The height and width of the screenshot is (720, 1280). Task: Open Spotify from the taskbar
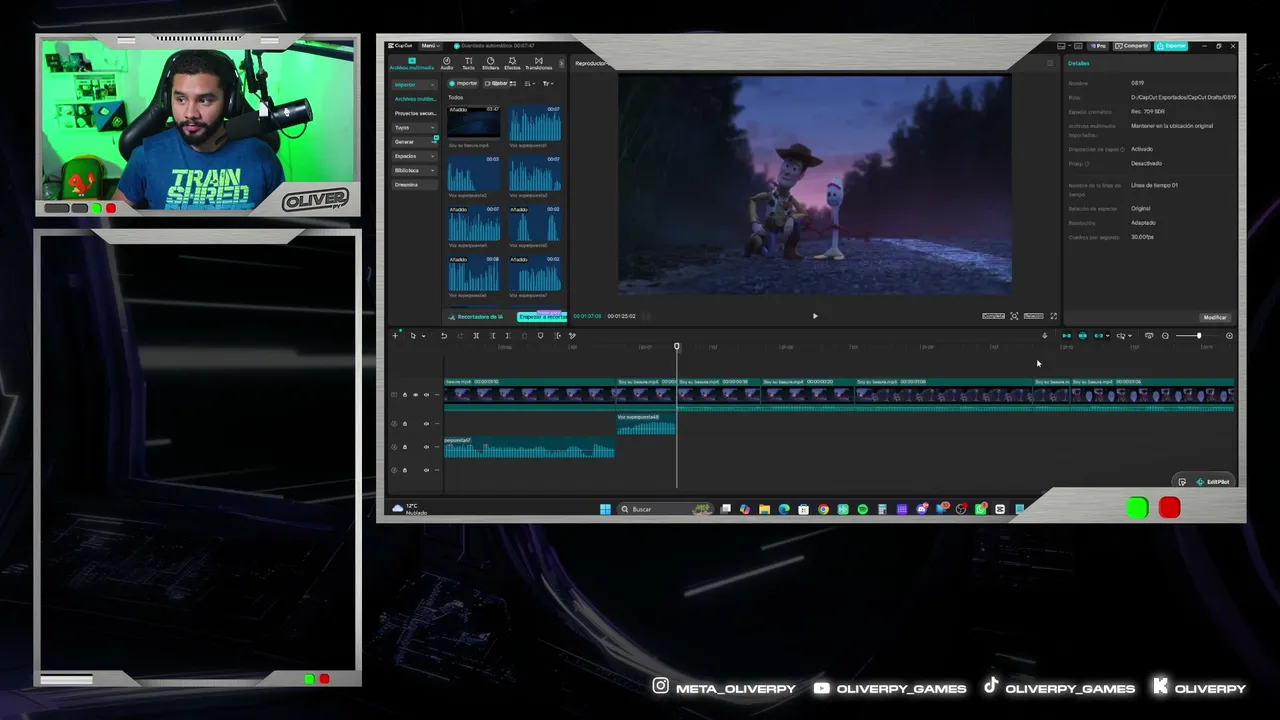tap(862, 509)
